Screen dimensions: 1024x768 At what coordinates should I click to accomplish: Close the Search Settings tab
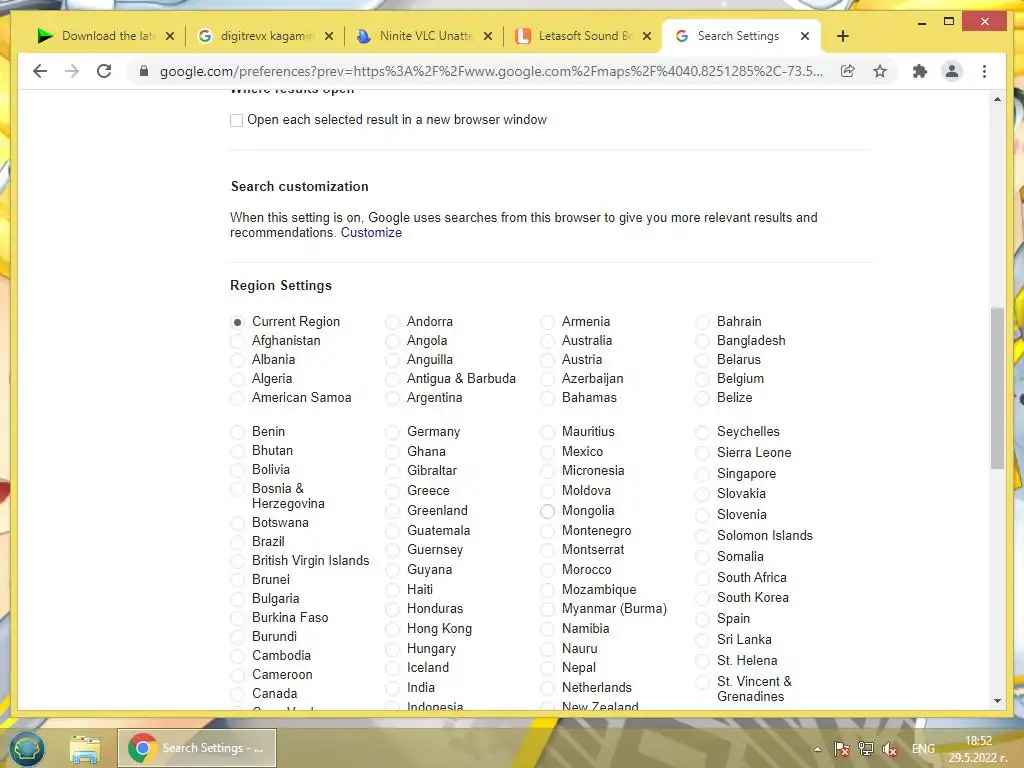click(x=805, y=36)
